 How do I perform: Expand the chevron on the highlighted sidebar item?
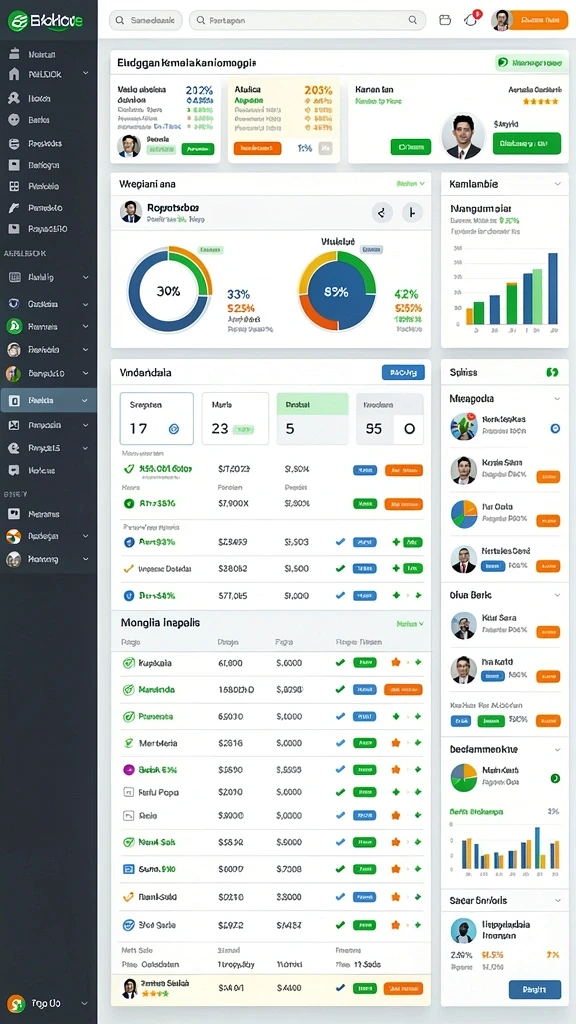point(86,400)
